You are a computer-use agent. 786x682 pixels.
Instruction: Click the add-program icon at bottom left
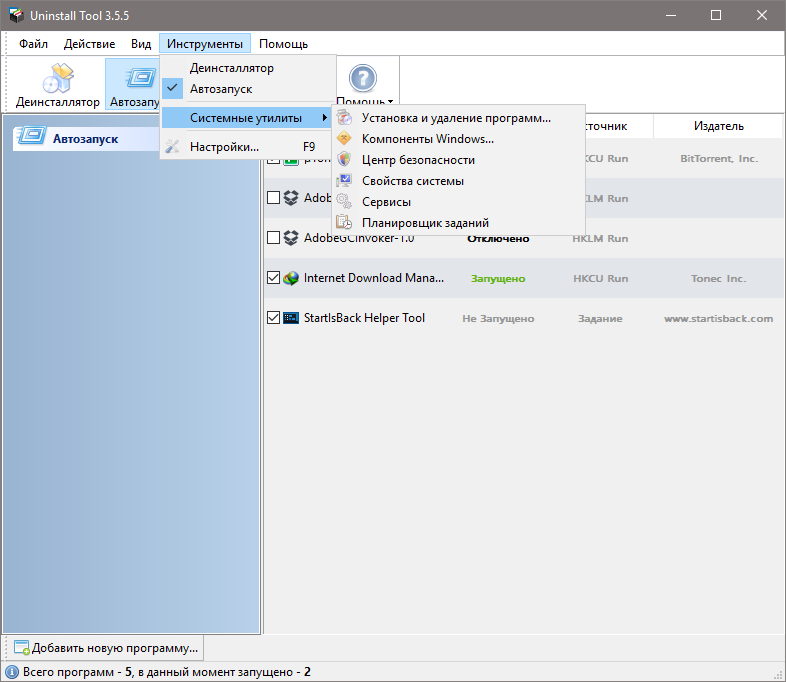click(x=22, y=647)
